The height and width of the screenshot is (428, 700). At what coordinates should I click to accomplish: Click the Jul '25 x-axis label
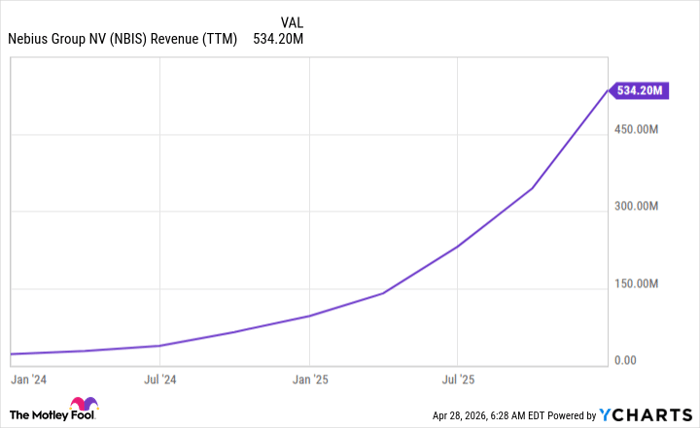[458, 380]
